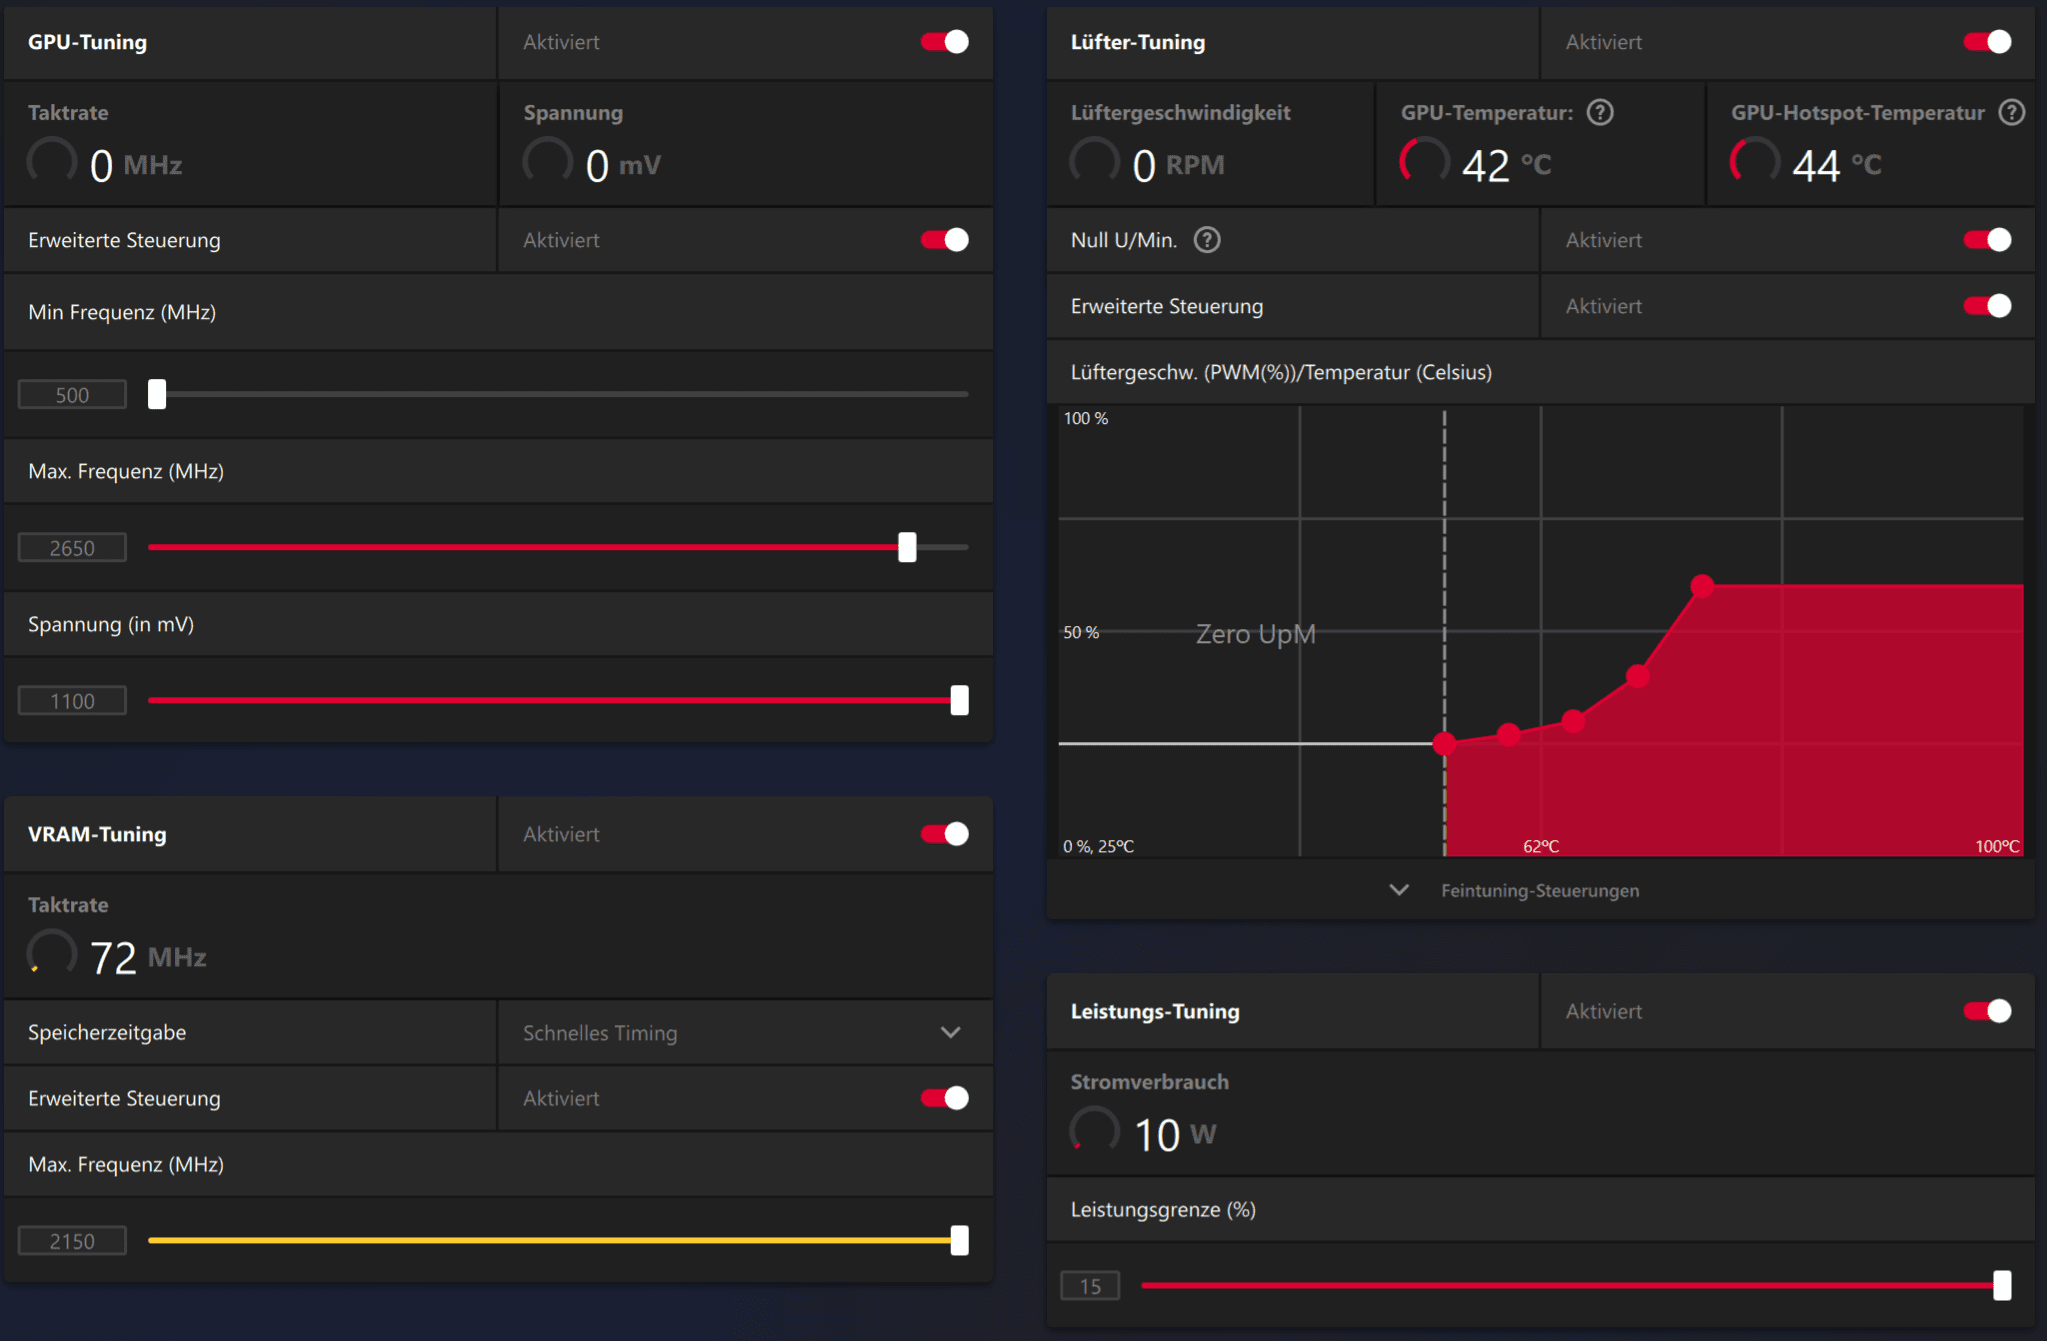Screen dimensions: 2047x1341
Task: Click the Max. Frequenz value field 2650
Action: click(x=72, y=548)
